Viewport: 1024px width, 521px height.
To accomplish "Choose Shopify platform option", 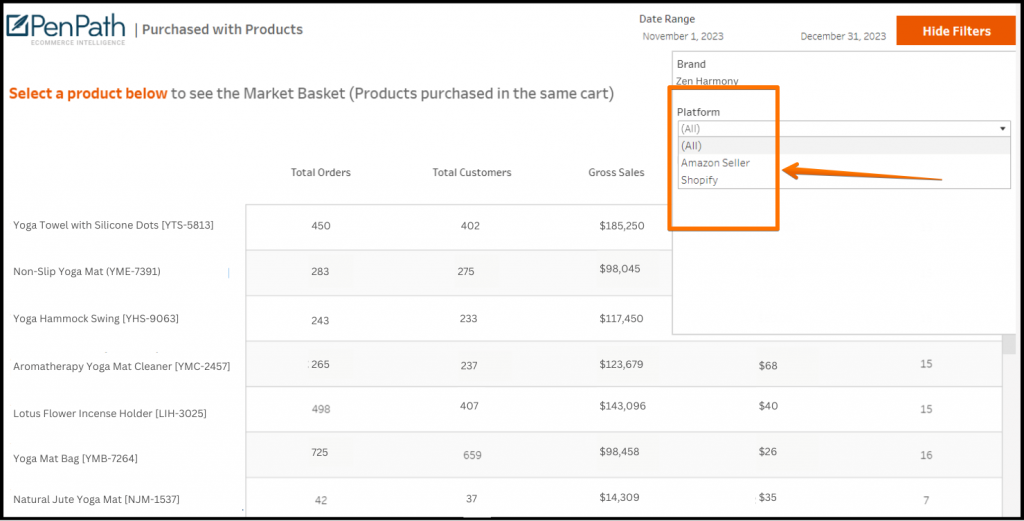I will point(844,180).
